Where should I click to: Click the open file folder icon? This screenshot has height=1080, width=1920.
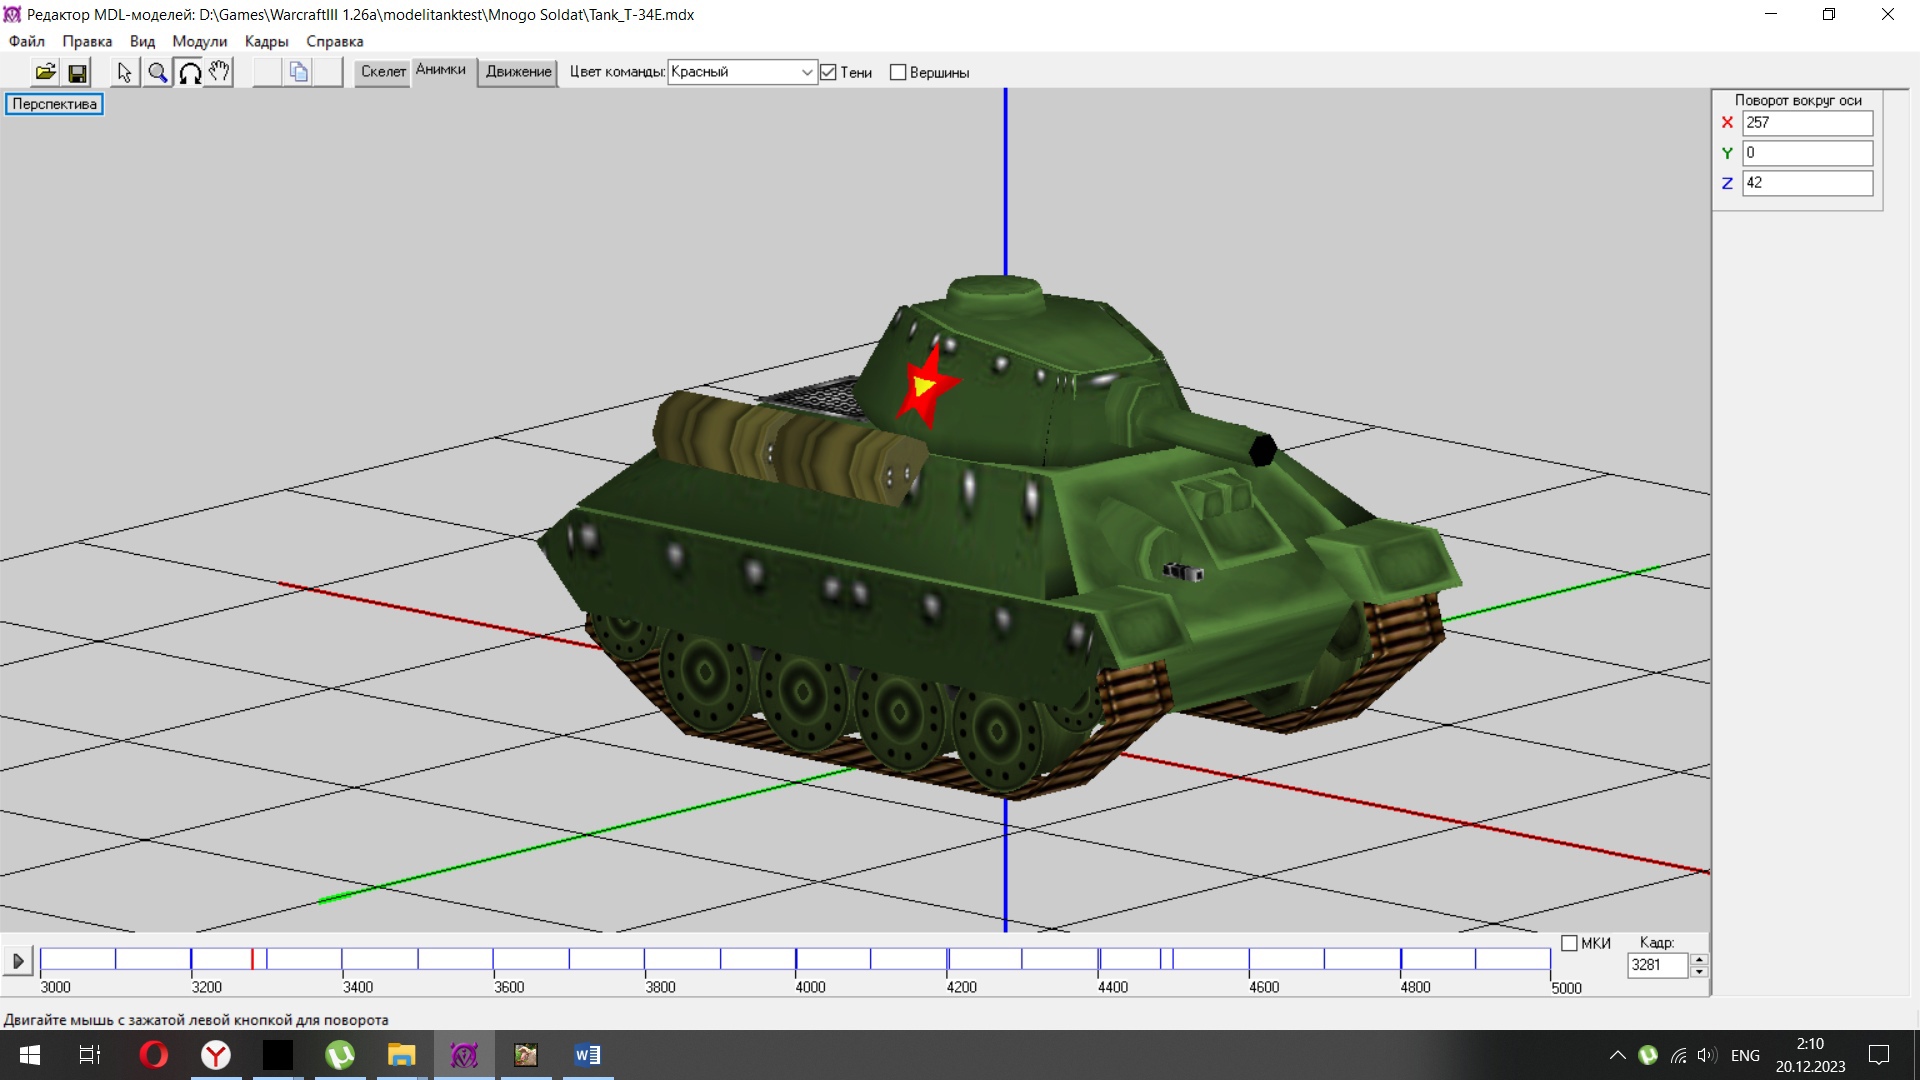(45, 72)
